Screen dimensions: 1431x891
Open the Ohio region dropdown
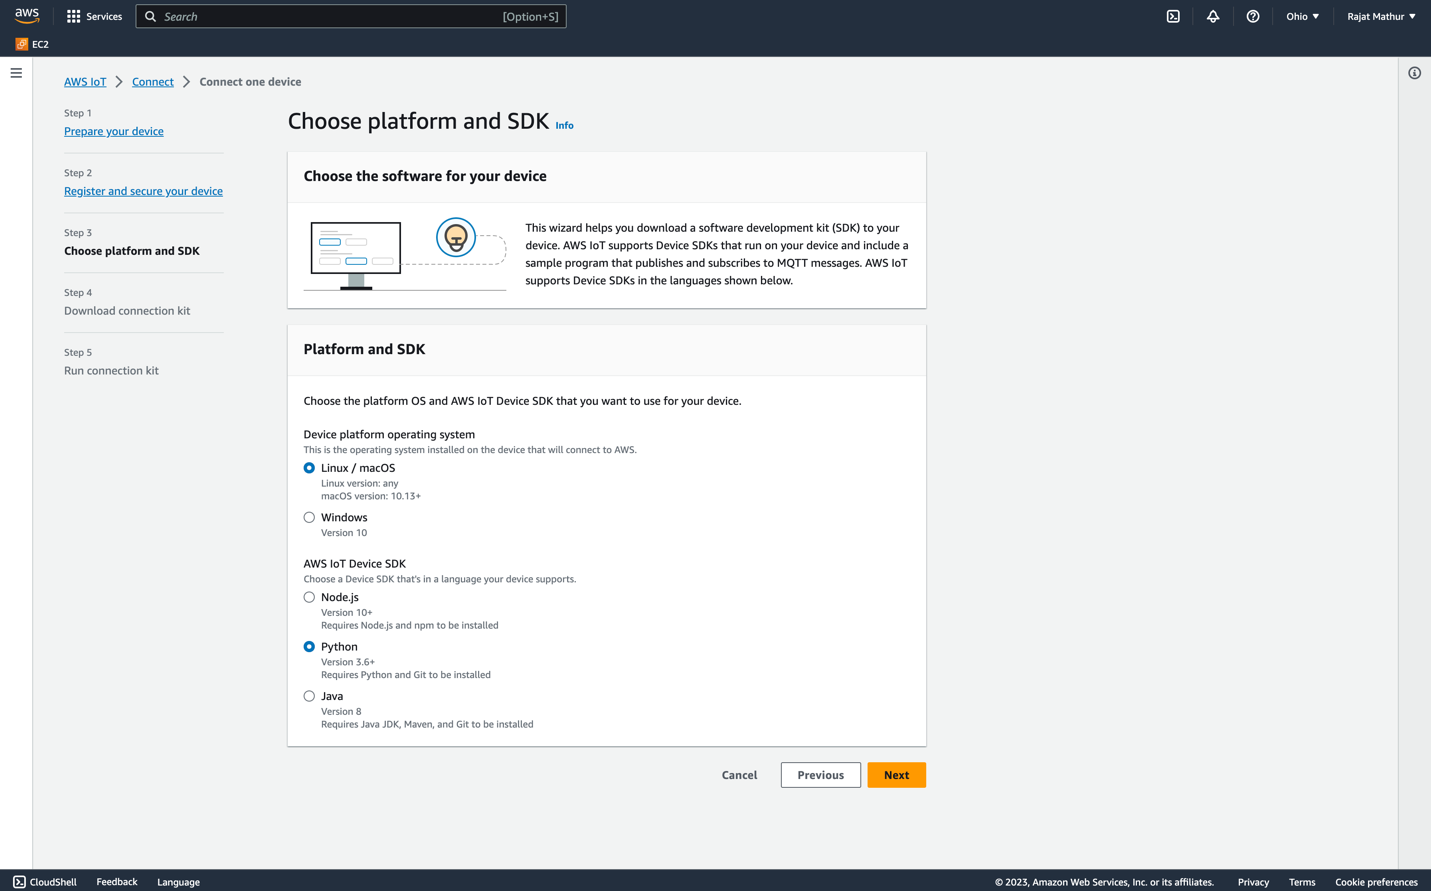(1302, 16)
